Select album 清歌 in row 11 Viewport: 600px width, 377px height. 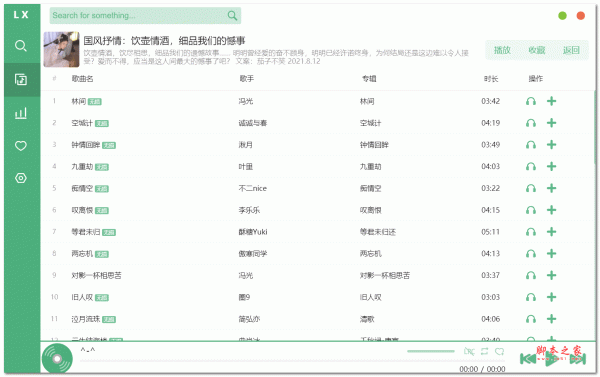click(367, 320)
